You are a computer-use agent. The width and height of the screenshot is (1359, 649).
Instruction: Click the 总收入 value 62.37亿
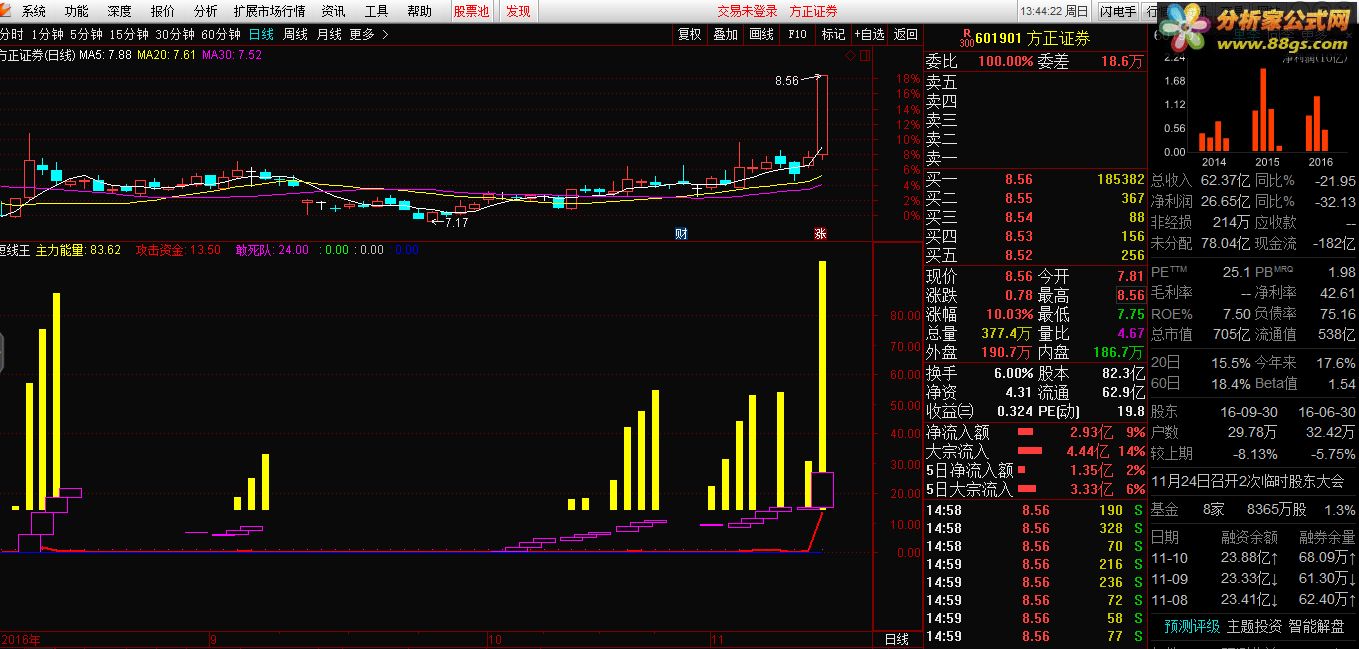(1226, 180)
